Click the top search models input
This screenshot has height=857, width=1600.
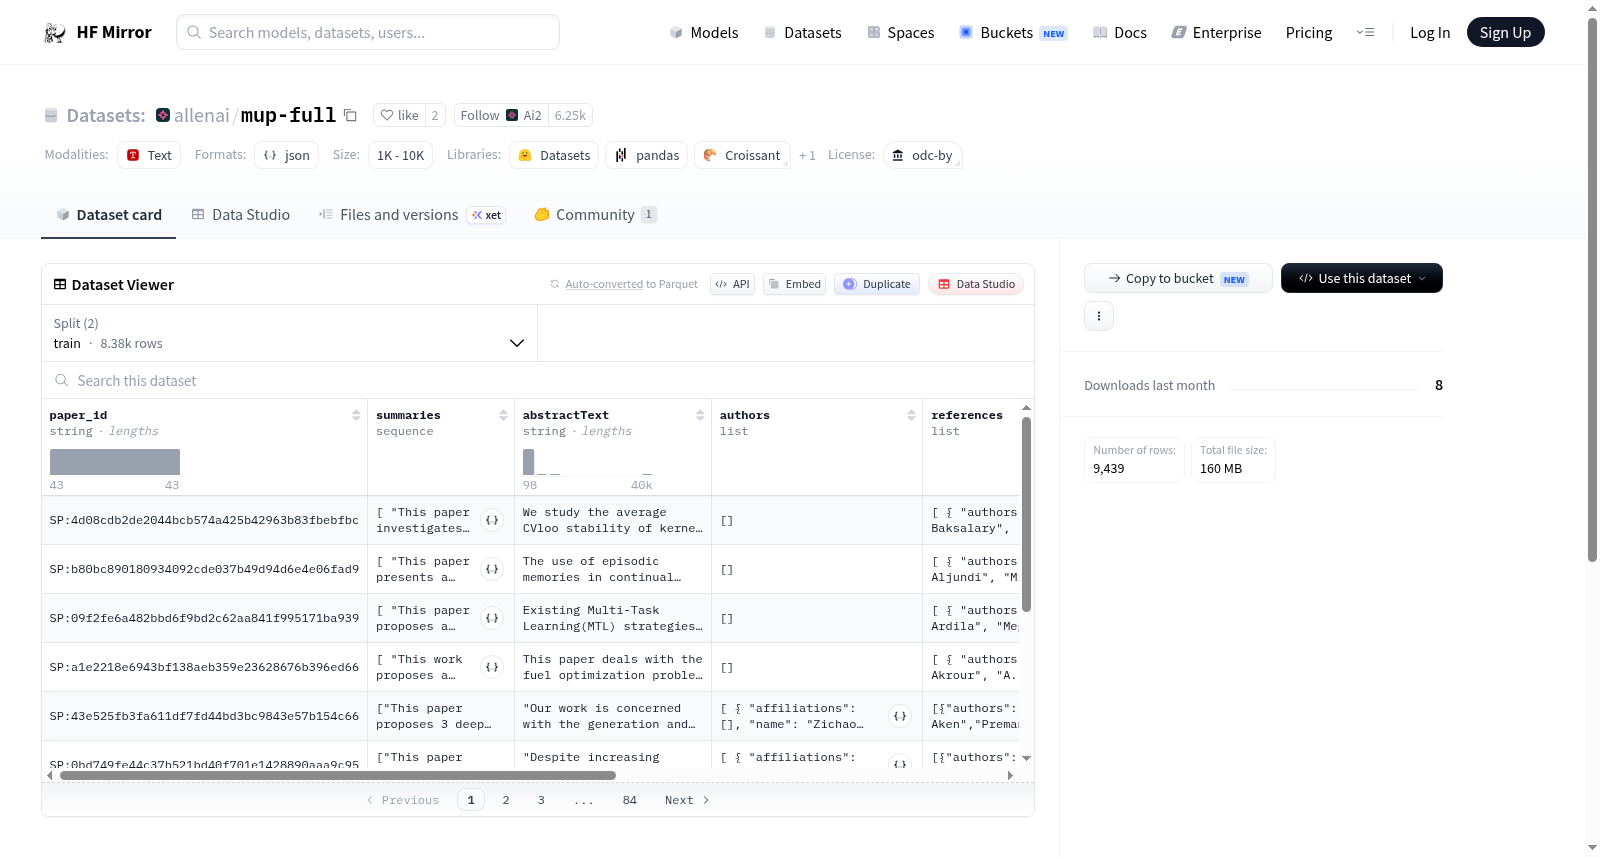pos(368,32)
